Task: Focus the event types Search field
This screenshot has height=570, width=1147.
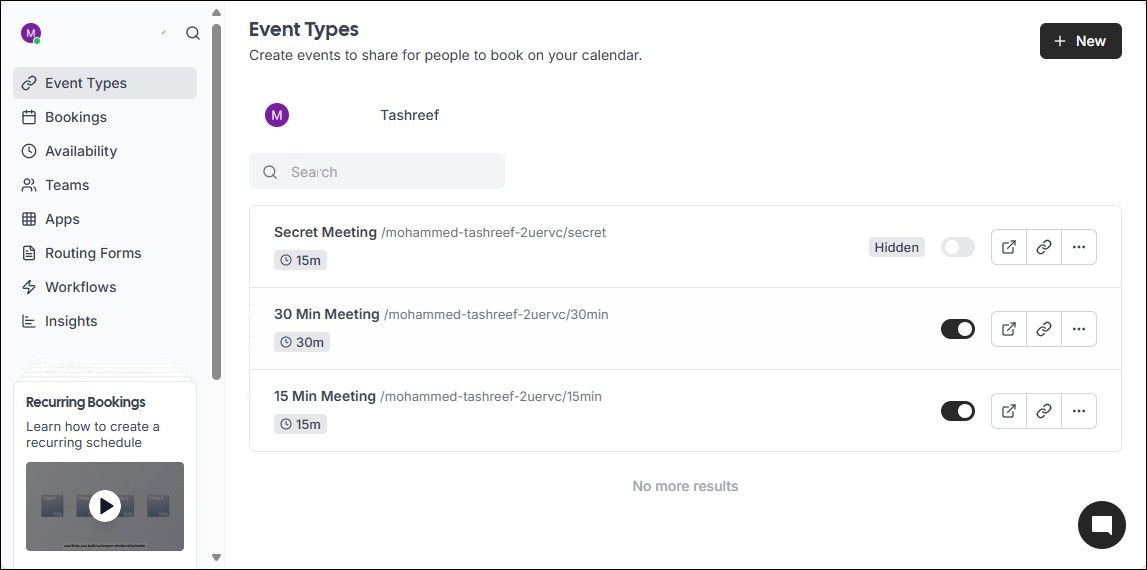Action: click(x=377, y=171)
